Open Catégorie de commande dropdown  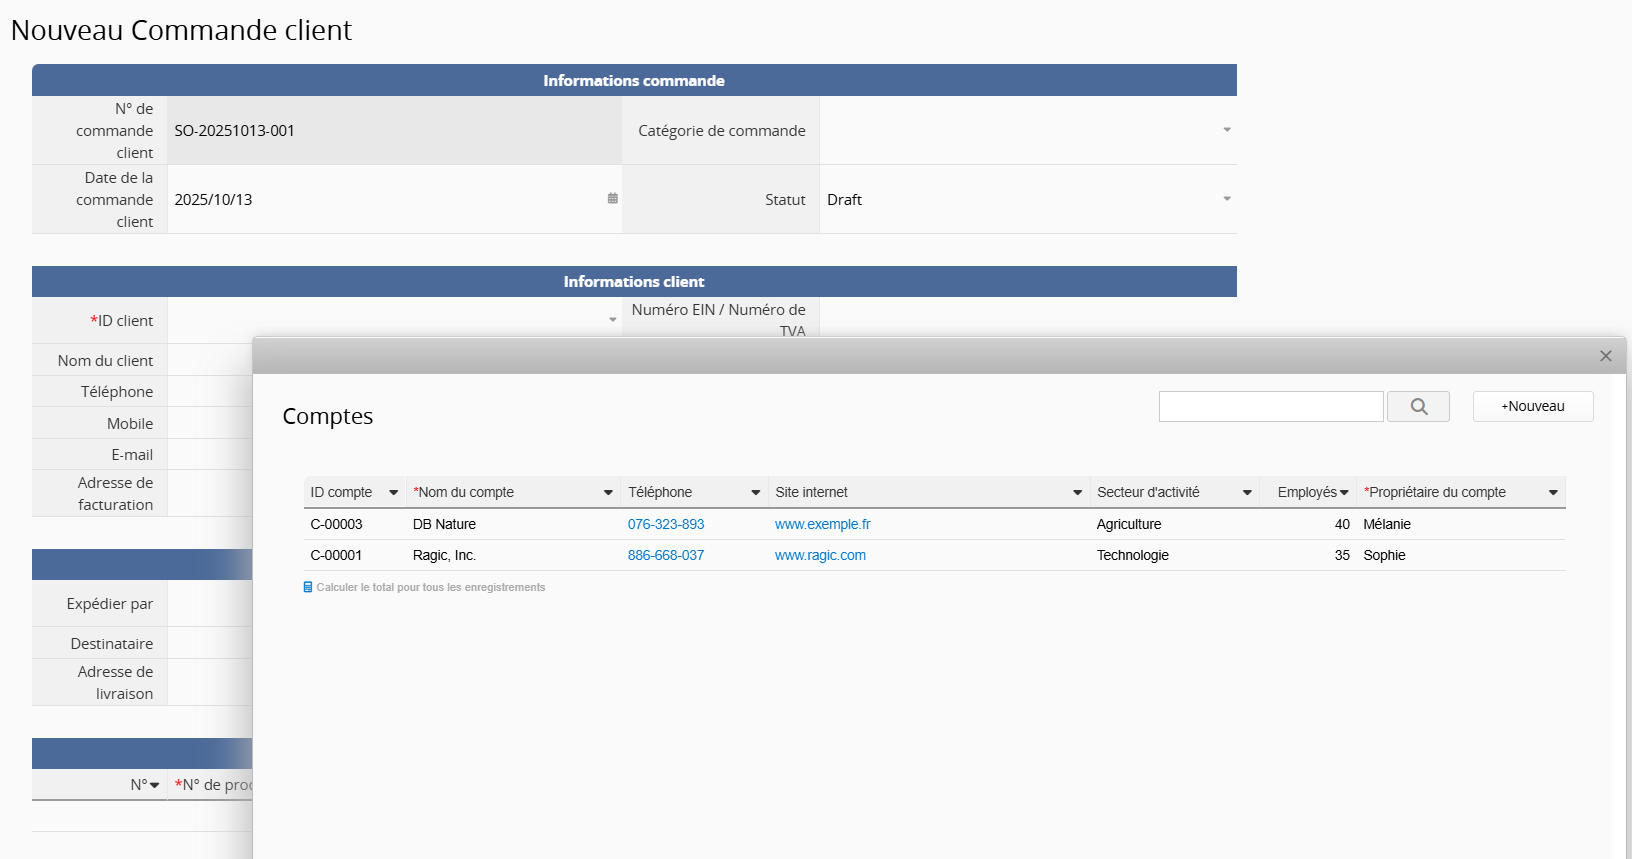tap(1226, 130)
